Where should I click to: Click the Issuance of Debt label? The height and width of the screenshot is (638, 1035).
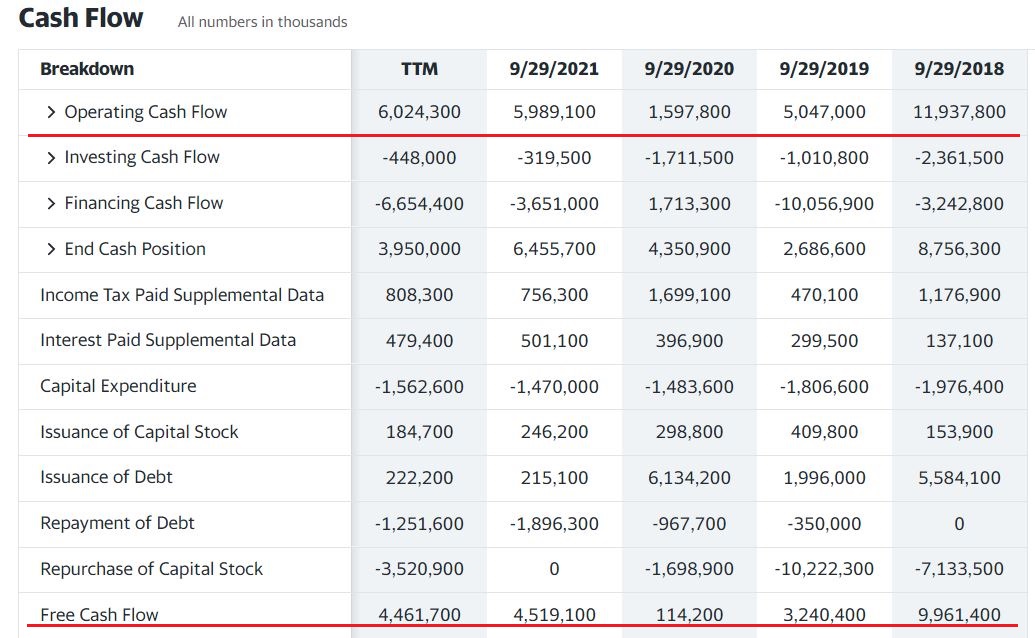(106, 477)
